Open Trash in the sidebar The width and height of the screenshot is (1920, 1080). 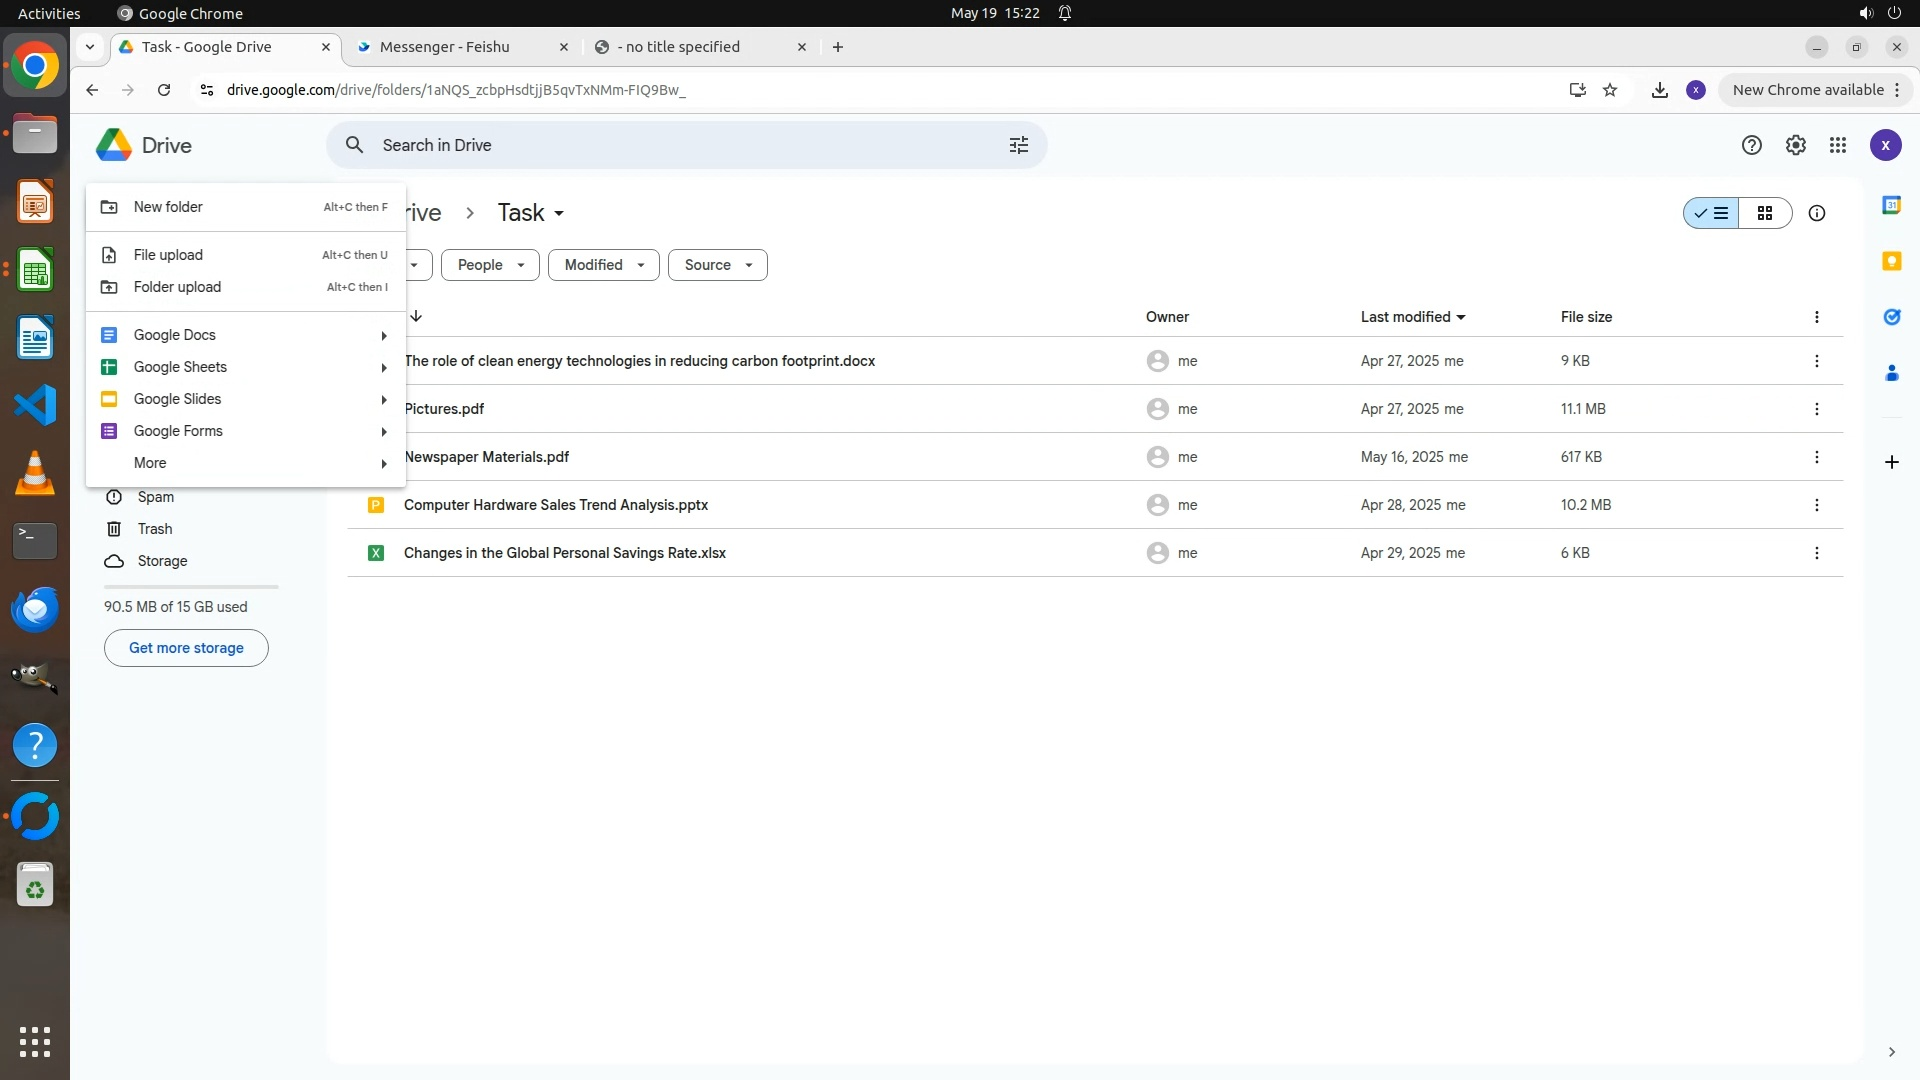tap(154, 529)
